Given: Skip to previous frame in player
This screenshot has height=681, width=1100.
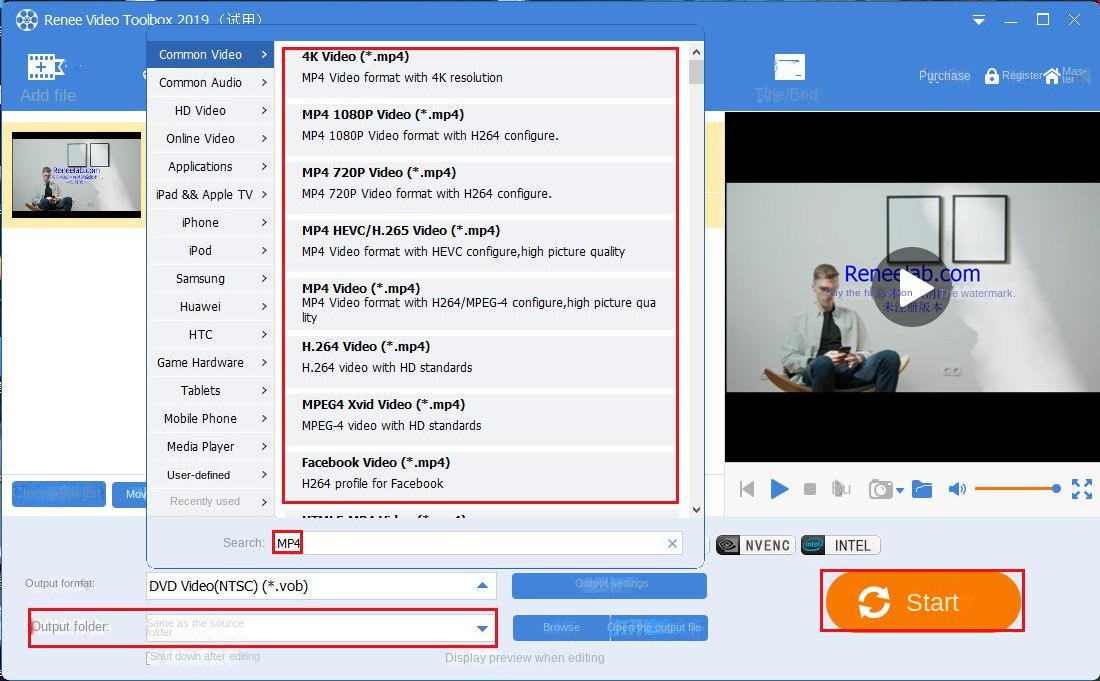Looking at the screenshot, I should (x=747, y=489).
